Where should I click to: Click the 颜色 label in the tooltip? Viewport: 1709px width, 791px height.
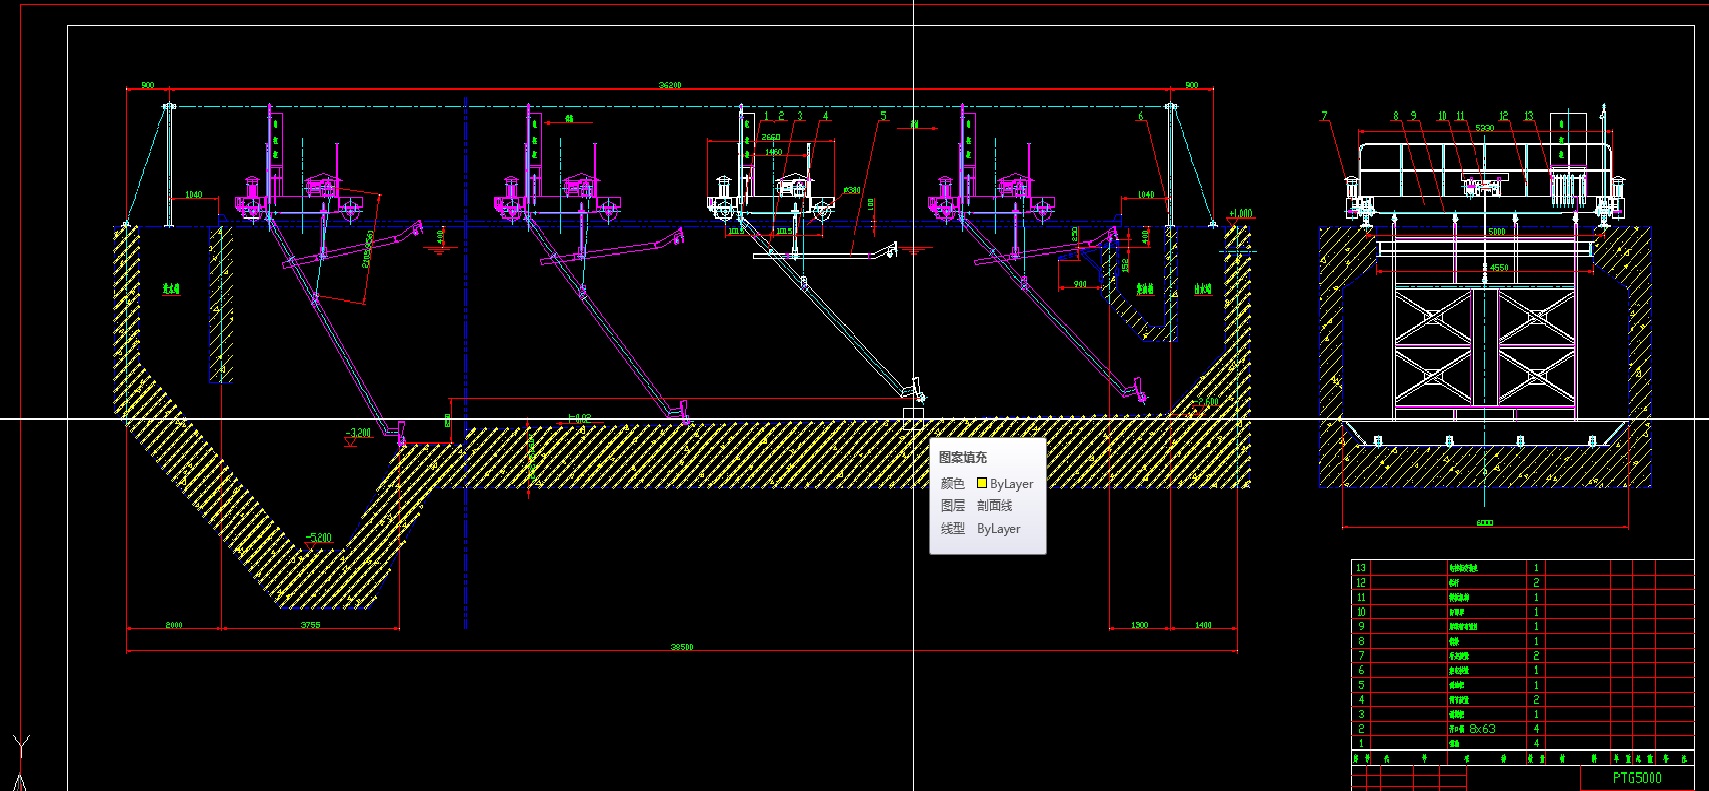(953, 483)
